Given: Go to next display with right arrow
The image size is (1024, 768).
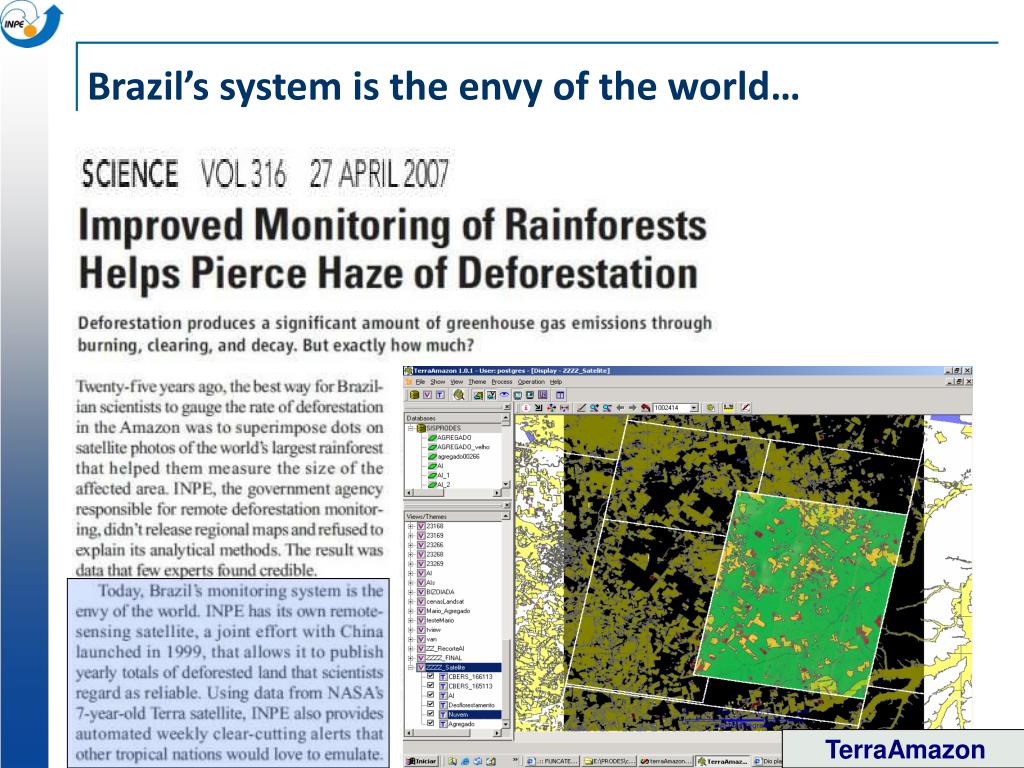Looking at the screenshot, I should 633,408.
